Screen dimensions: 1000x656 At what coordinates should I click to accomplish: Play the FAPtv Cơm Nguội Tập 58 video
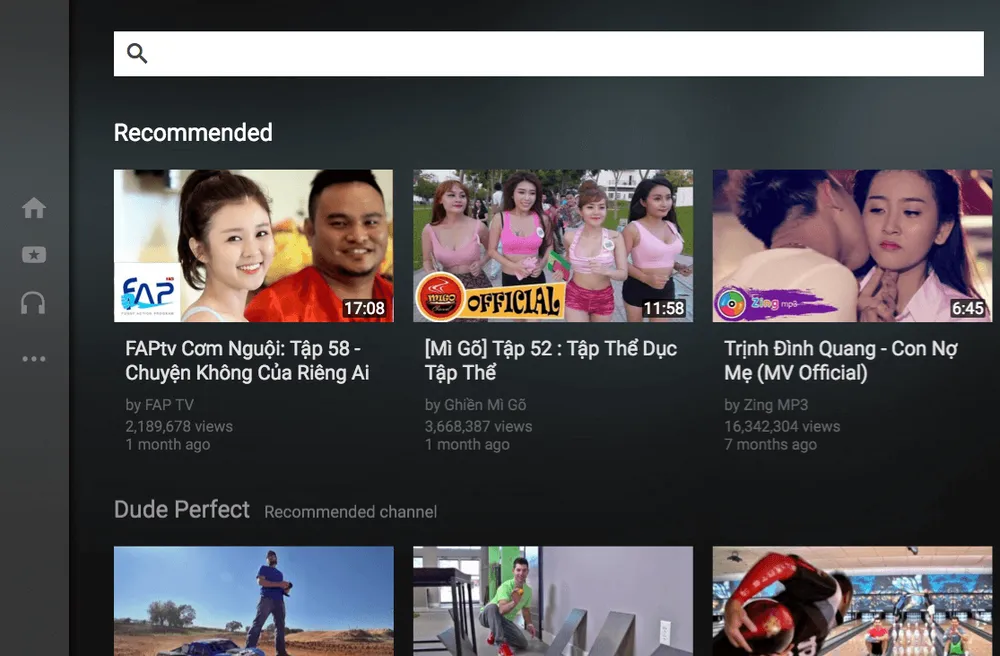253,245
